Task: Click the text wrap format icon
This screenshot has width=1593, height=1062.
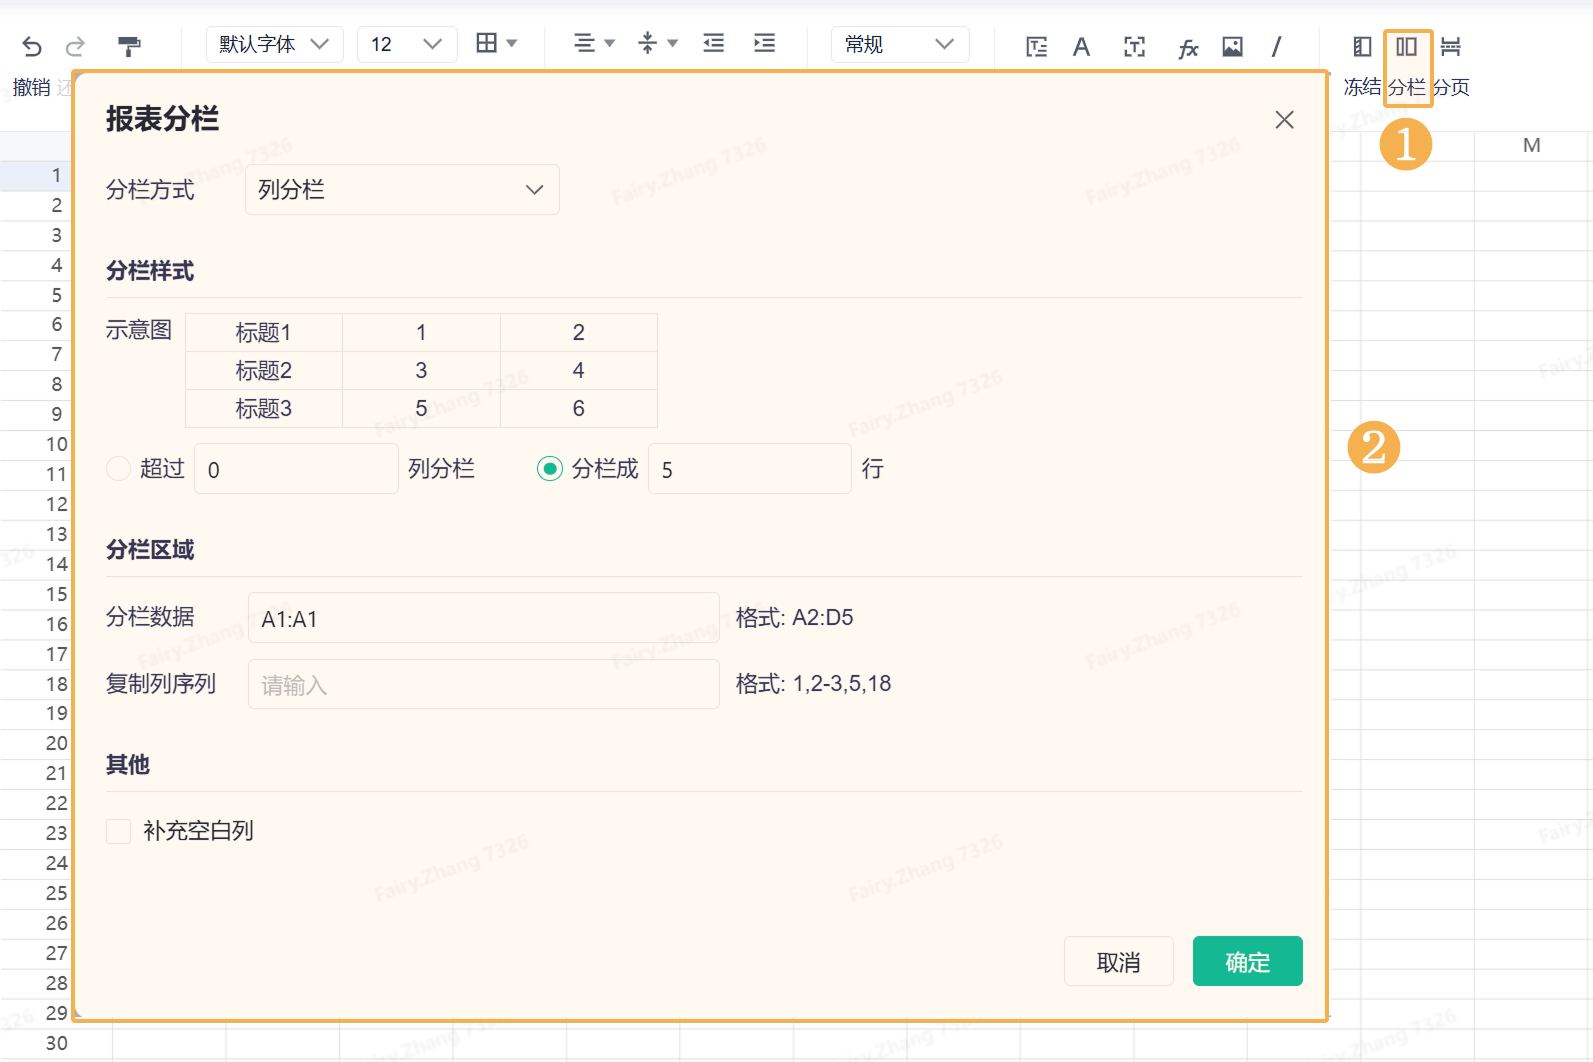Action: tap(1037, 47)
